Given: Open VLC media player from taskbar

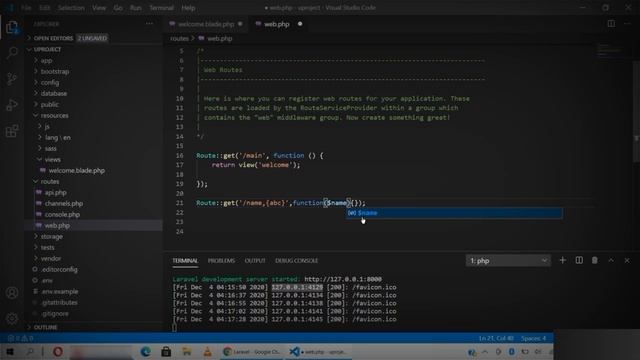Looking at the screenshot, I should pyautogui.click(x=207, y=351).
